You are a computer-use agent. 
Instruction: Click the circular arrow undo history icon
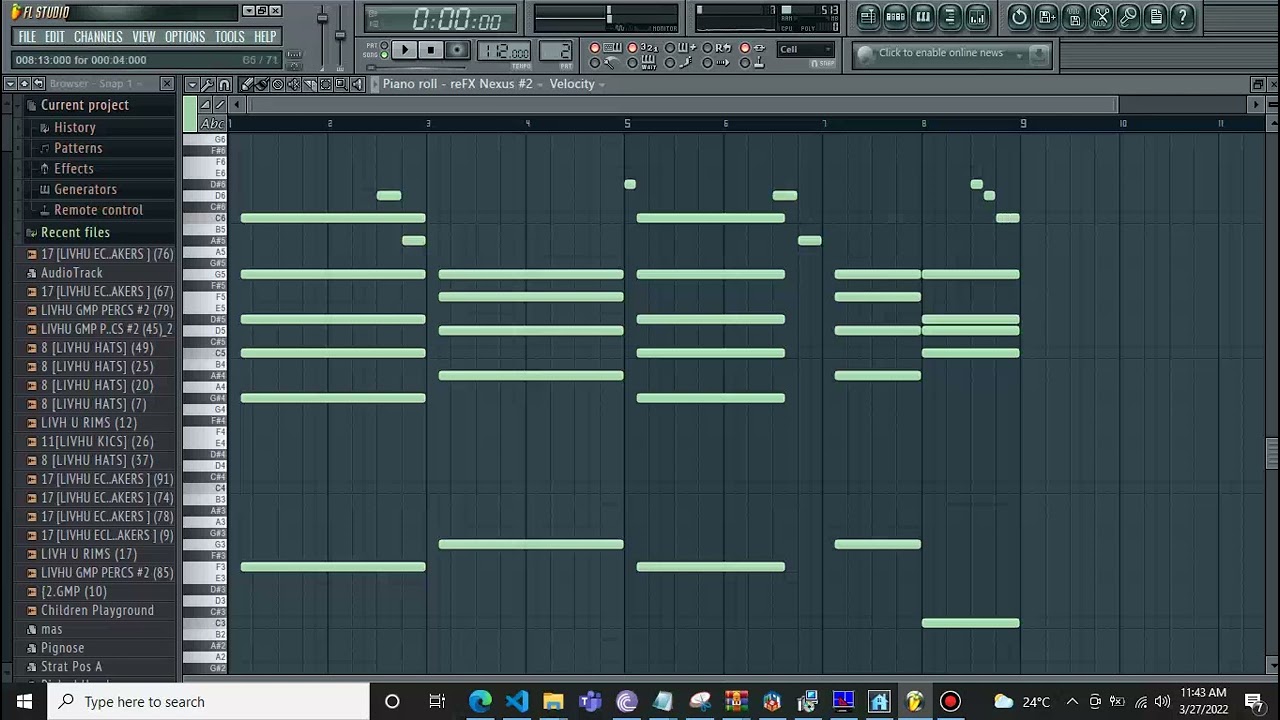click(x=1019, y=16)
